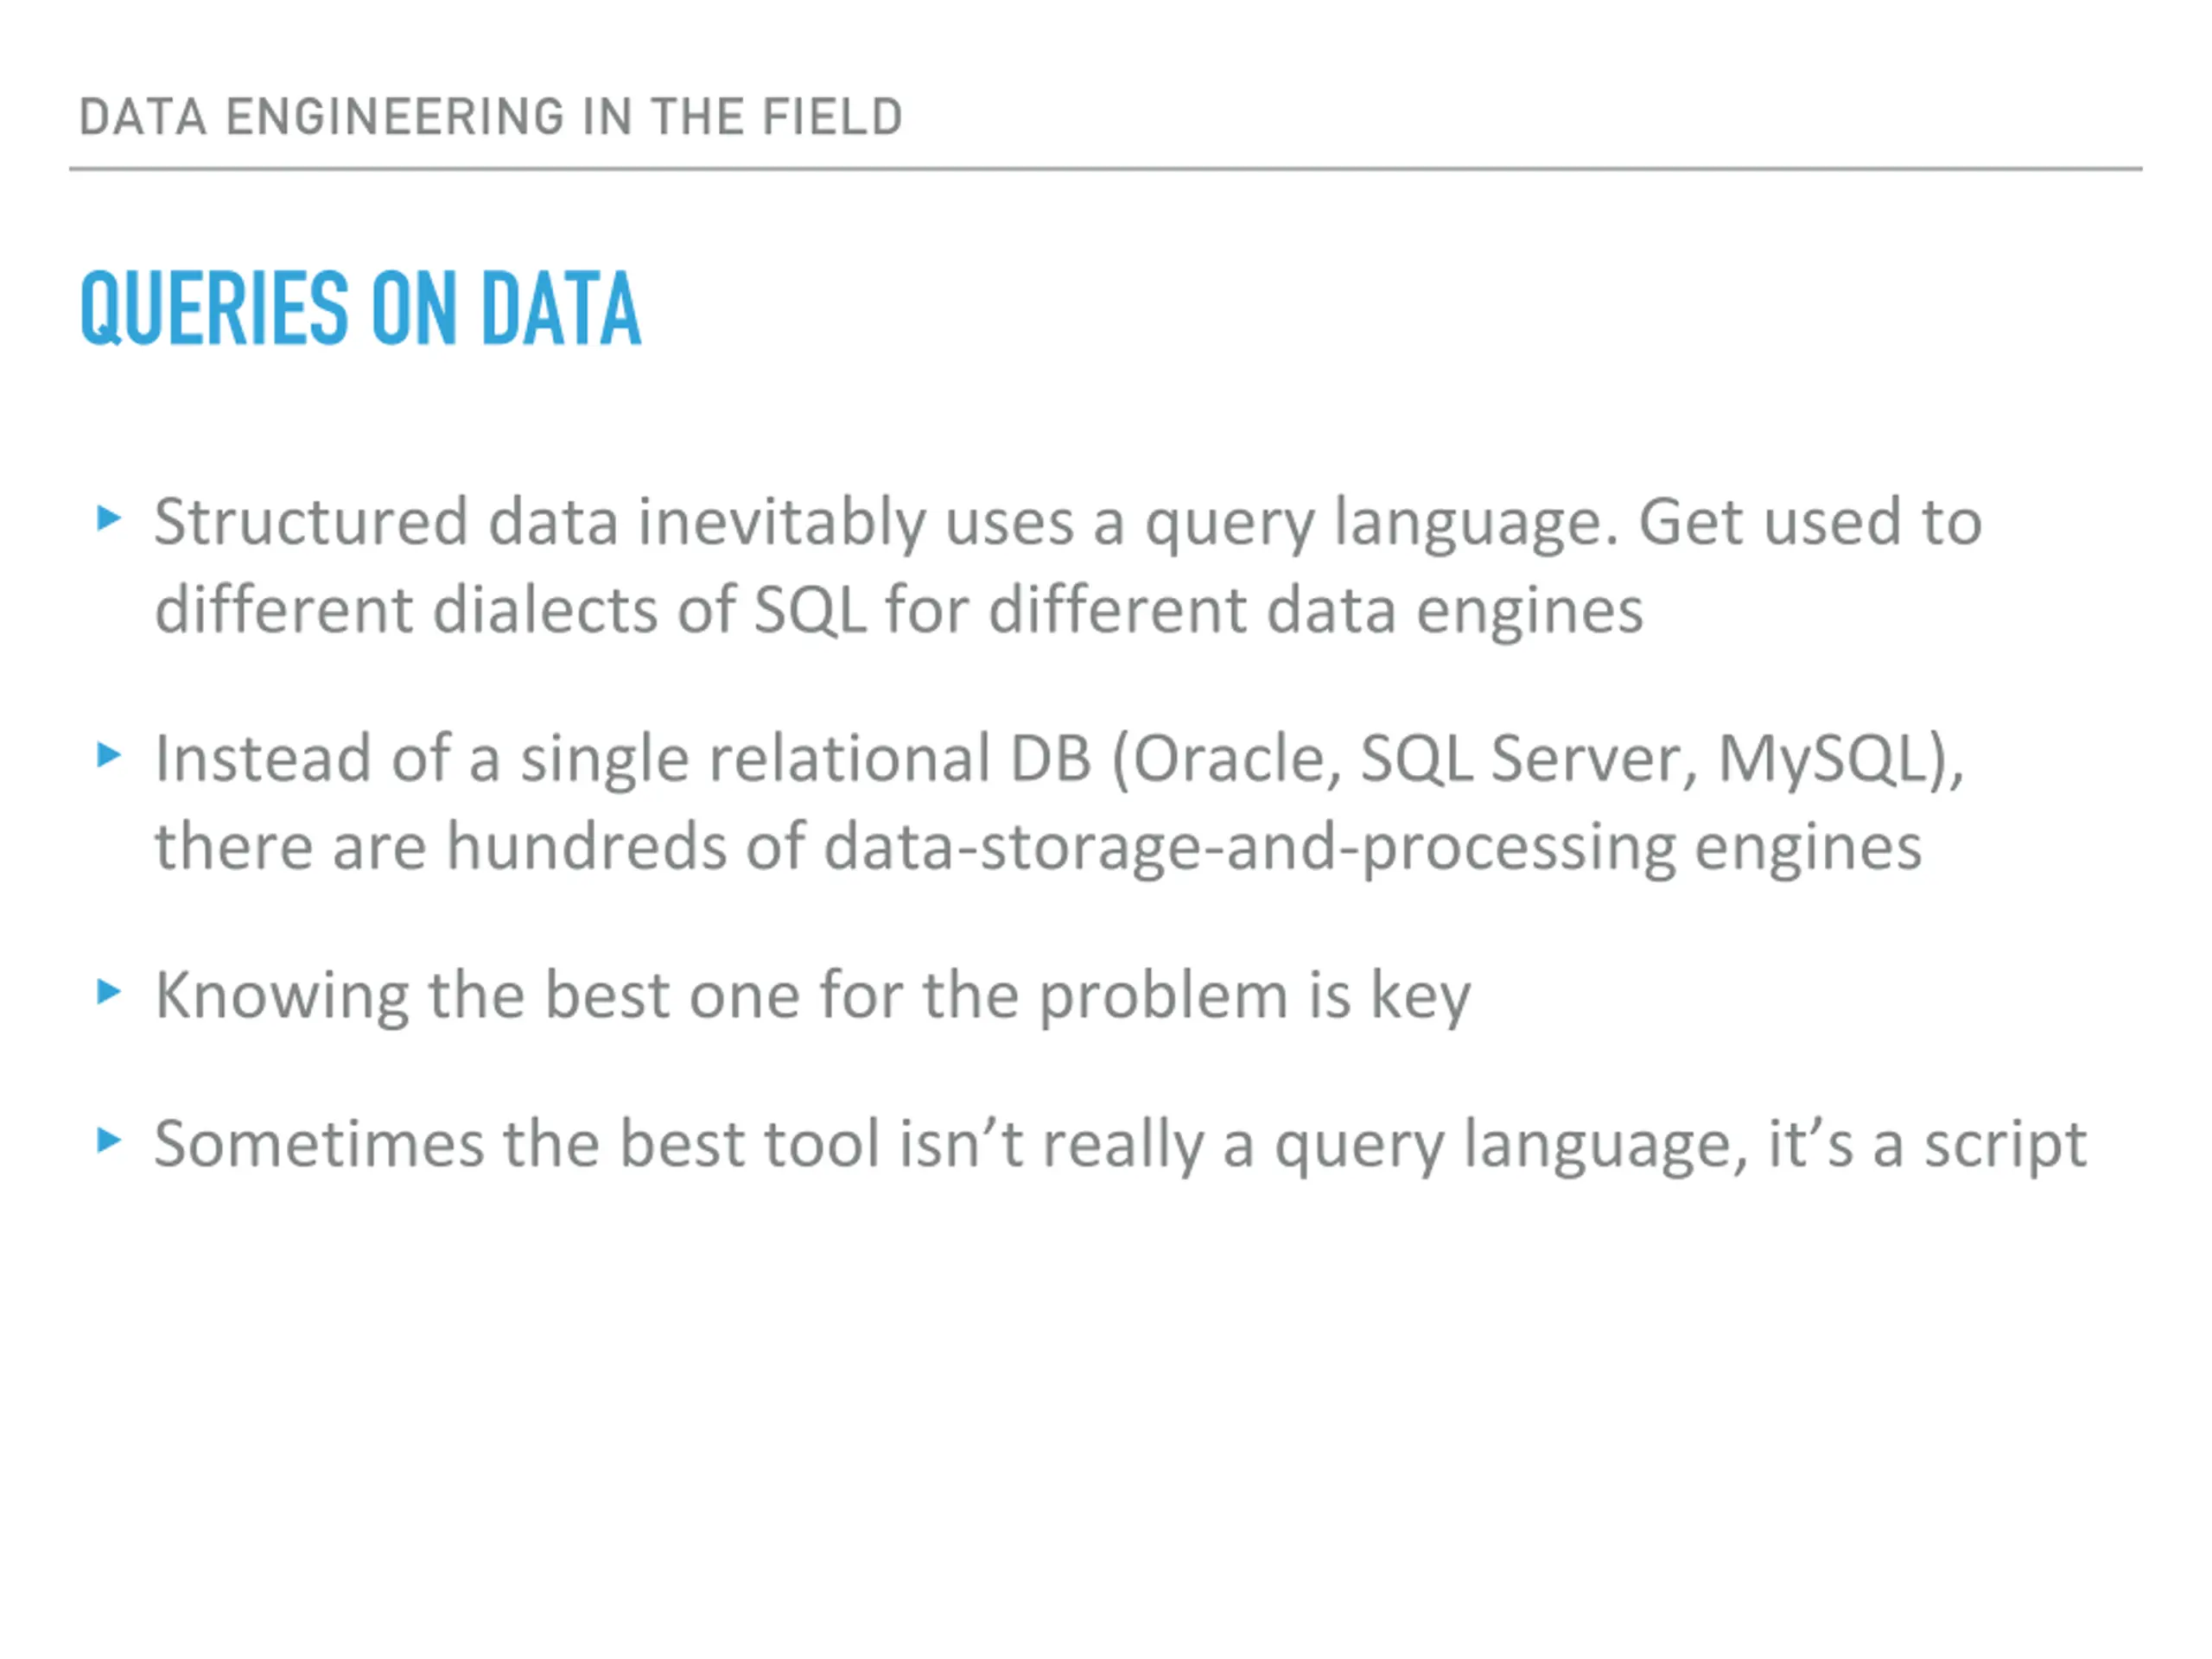Screen dimensions: 2212x1659
Task: Click the text 'Knowing the best one for the problem is key'
Action: (x=813, y=996)
